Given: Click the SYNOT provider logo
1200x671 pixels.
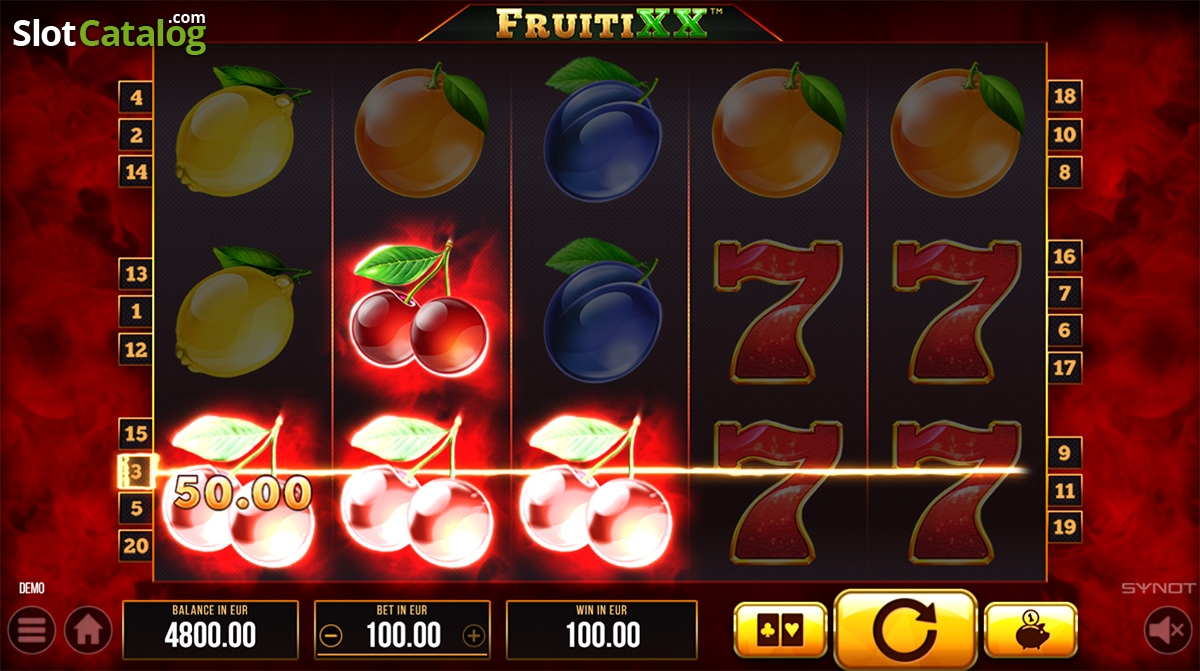Looking at the screenshot, I should [1158, 589].
